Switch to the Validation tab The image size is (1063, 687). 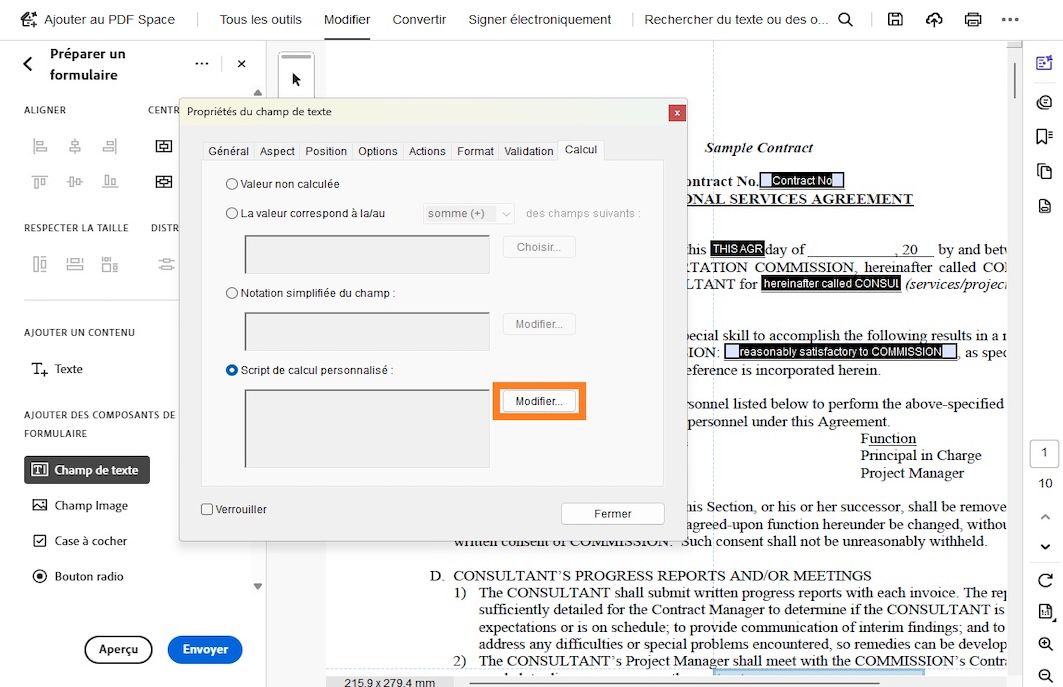point(528,151)
